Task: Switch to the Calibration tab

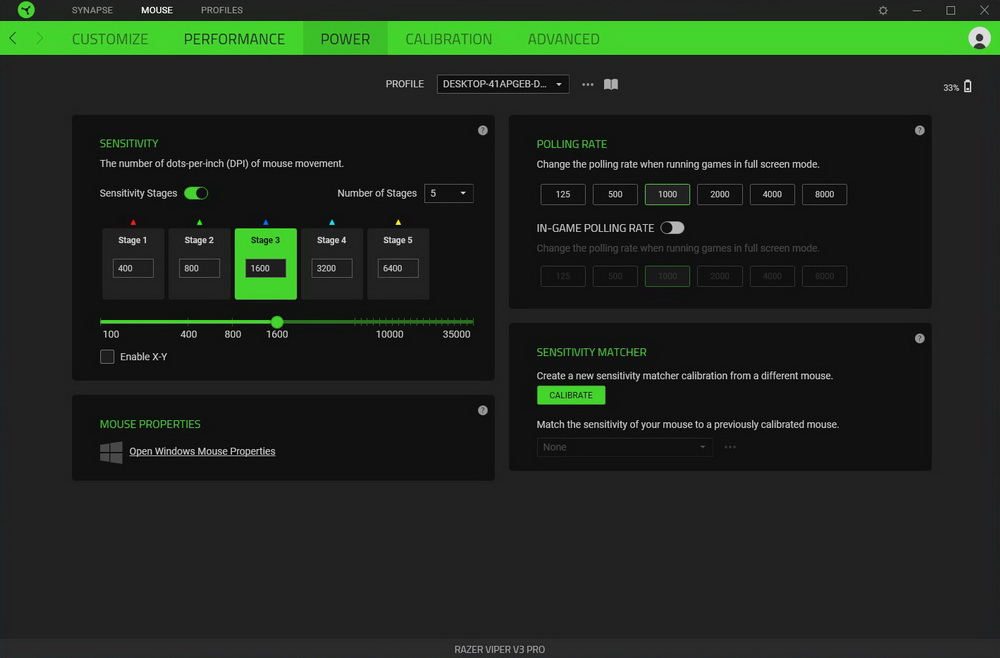Action: [448, 39]
